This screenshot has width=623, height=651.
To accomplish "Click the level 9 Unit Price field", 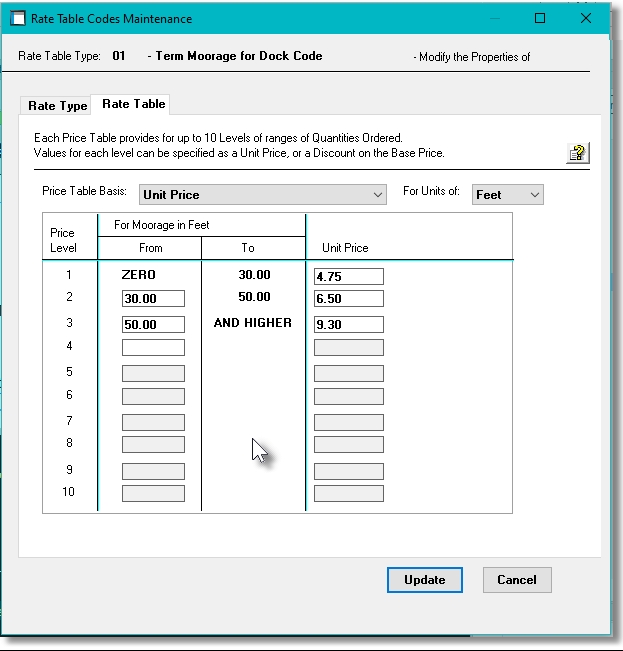I will click(349, 471).
